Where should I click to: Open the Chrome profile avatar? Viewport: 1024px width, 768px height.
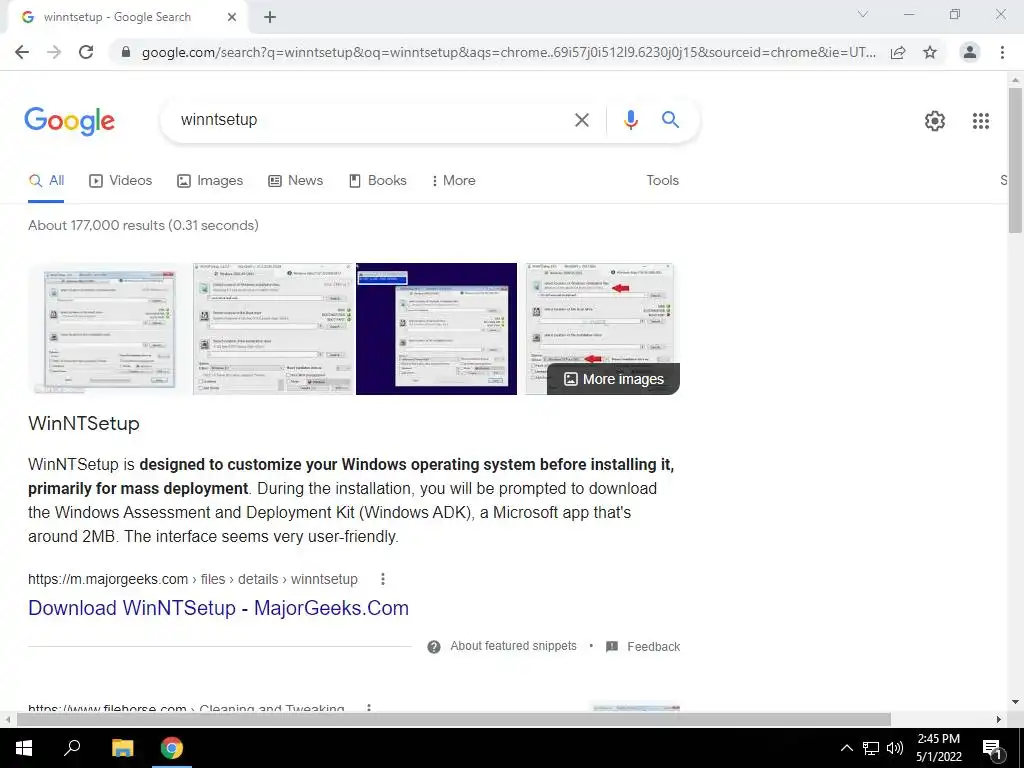(970, 52)
